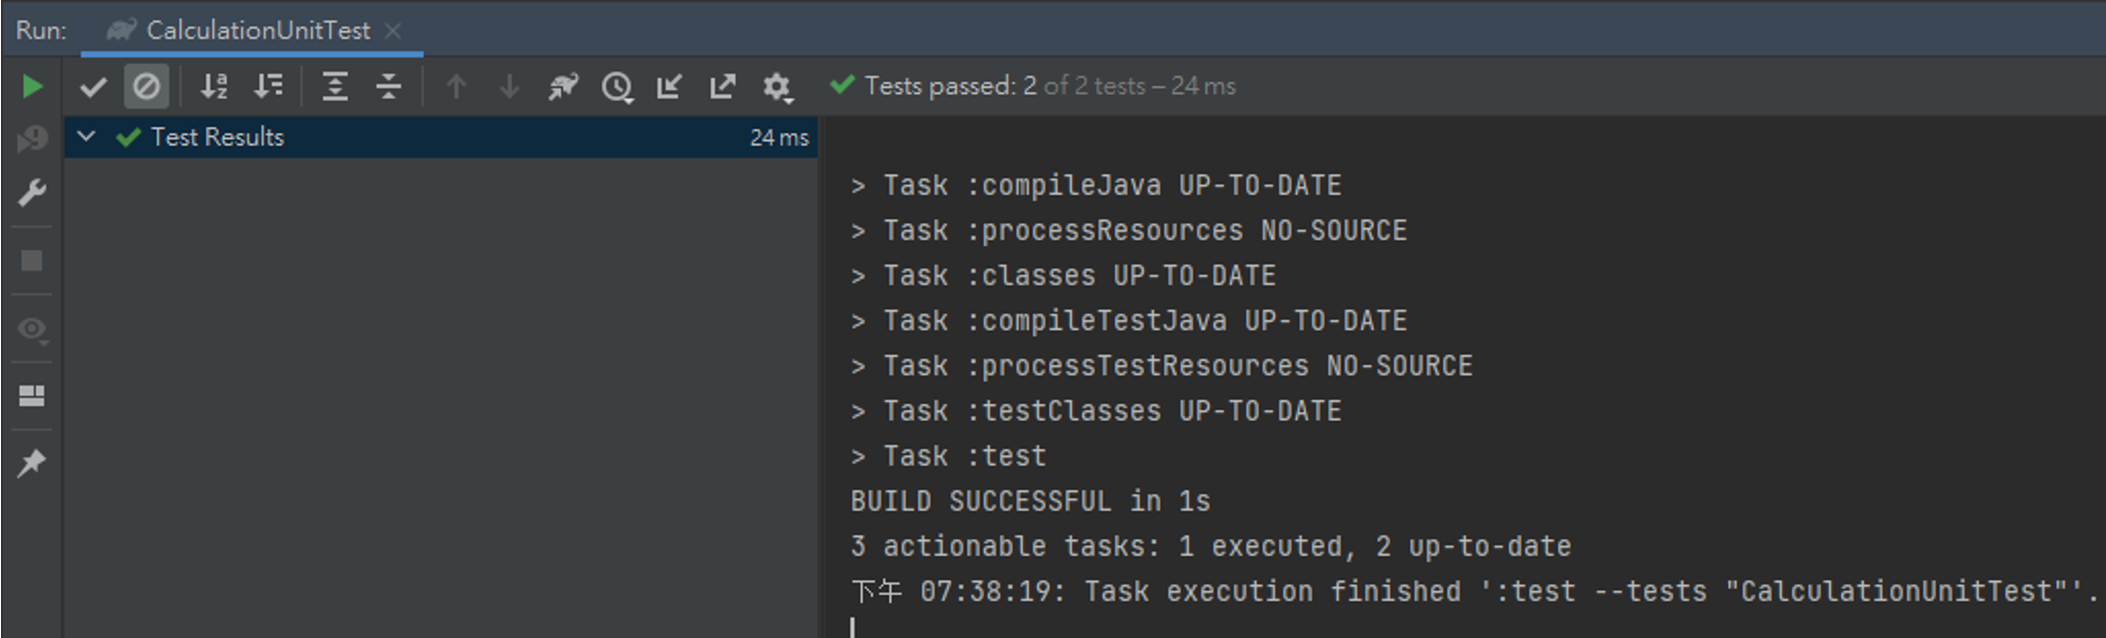This screenshot has height=638, width=2106.
Task: Toggle sort tests by duration
Action: tap(267, 86)
